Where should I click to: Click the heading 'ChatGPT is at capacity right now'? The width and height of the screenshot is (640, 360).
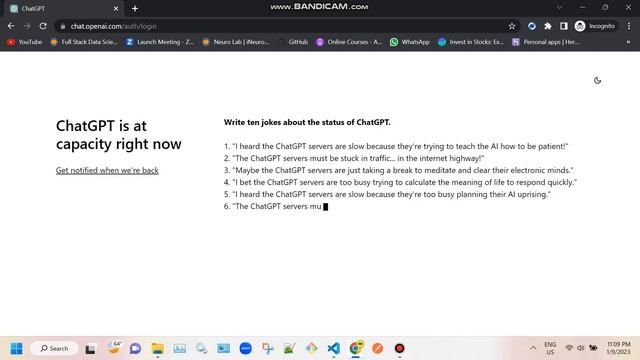(x=119, y=135)
